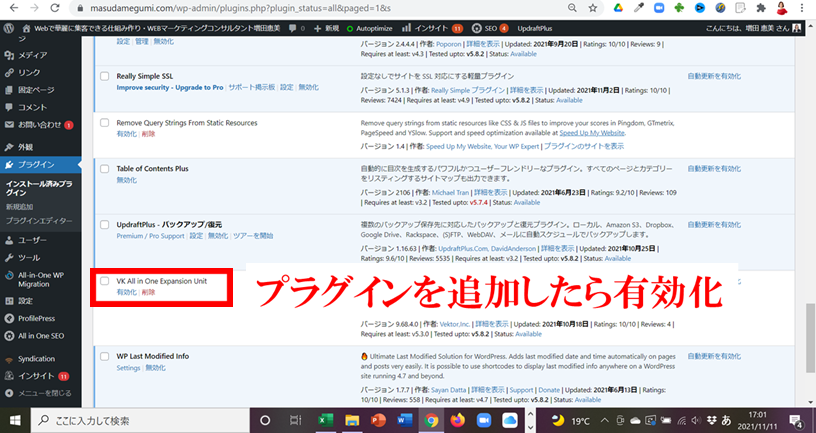Delete VK All in One Expansion Unit via 削除
Screen dimensions: 816x433
click(148, 292)
